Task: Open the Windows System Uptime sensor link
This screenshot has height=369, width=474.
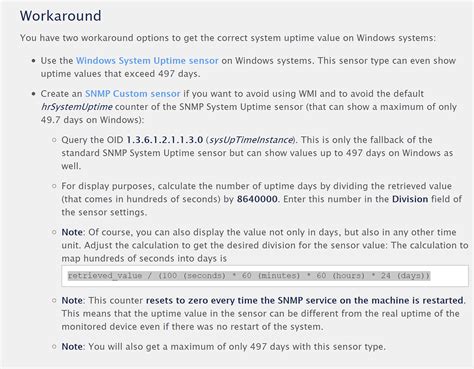Action: click(x=147, y=61)
